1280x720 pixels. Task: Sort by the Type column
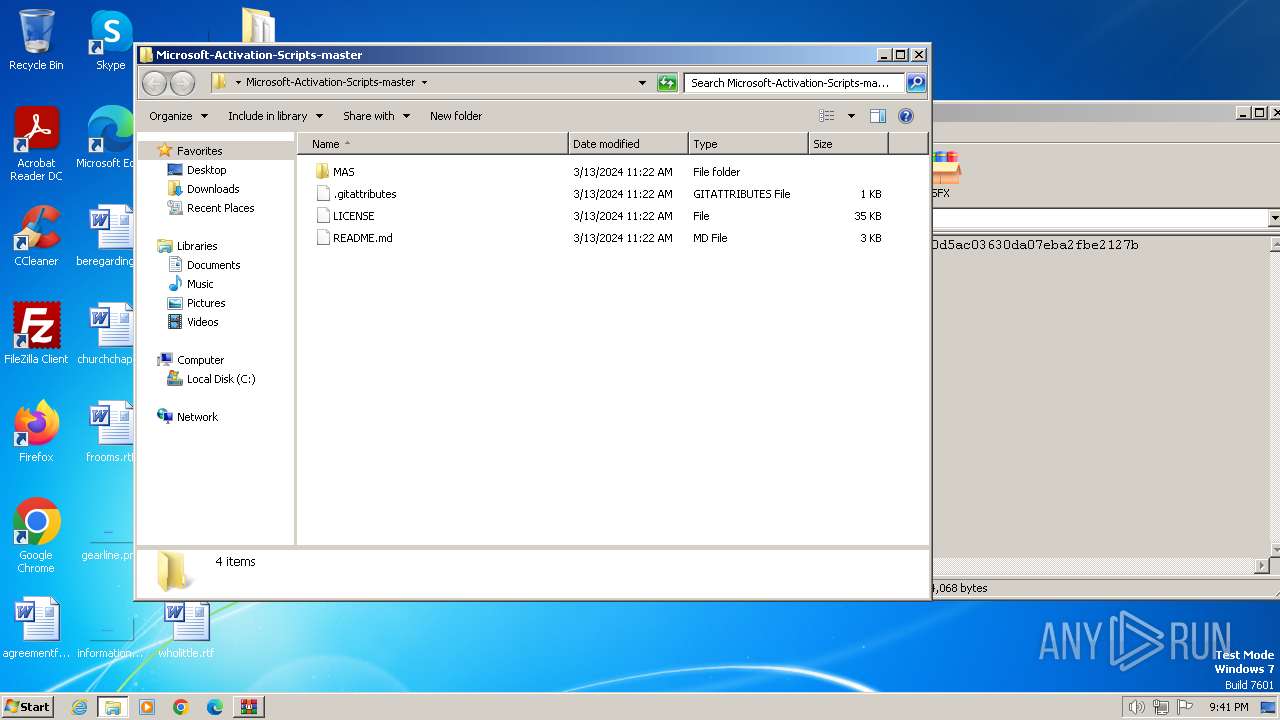click(x=748, y=144)
